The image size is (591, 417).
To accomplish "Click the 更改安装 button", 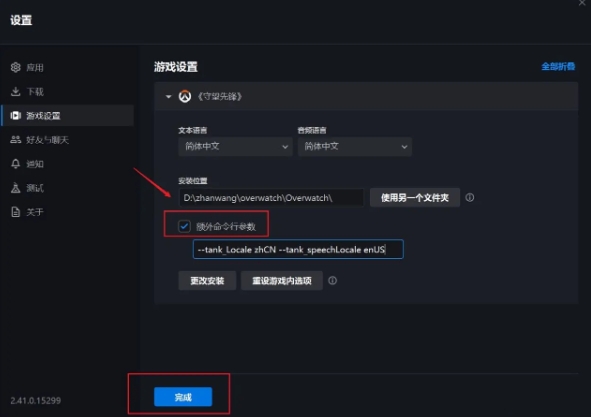I will point(207,281).
